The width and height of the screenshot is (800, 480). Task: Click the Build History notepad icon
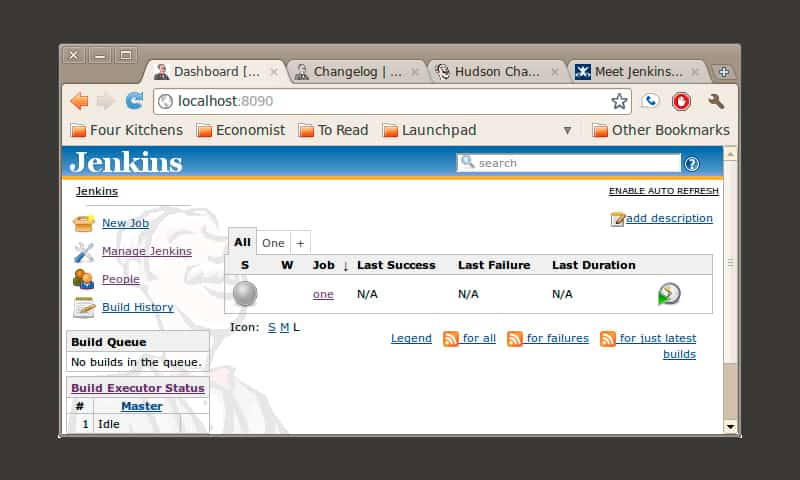(84, 307)
